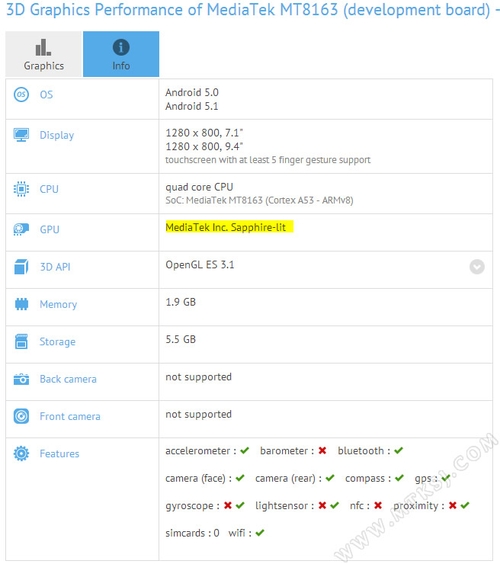Viewport: 500px width, 564px height.
Task: Click the Storage drive icon
Action: click(x=21, y=341)
